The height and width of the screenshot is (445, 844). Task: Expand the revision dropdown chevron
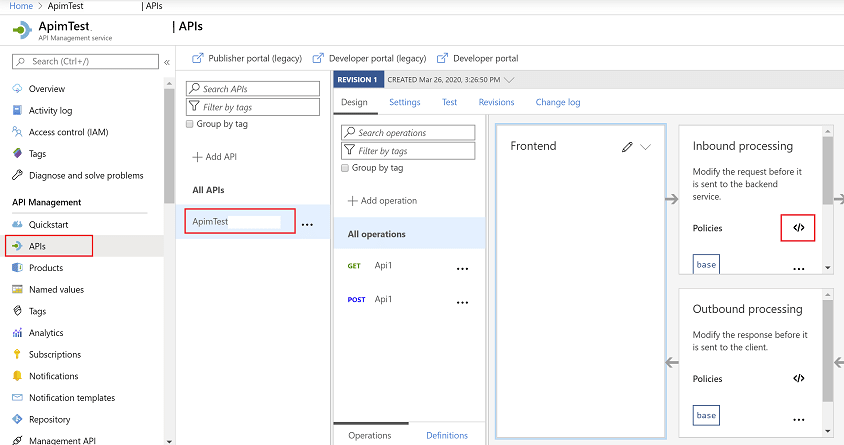509,80
